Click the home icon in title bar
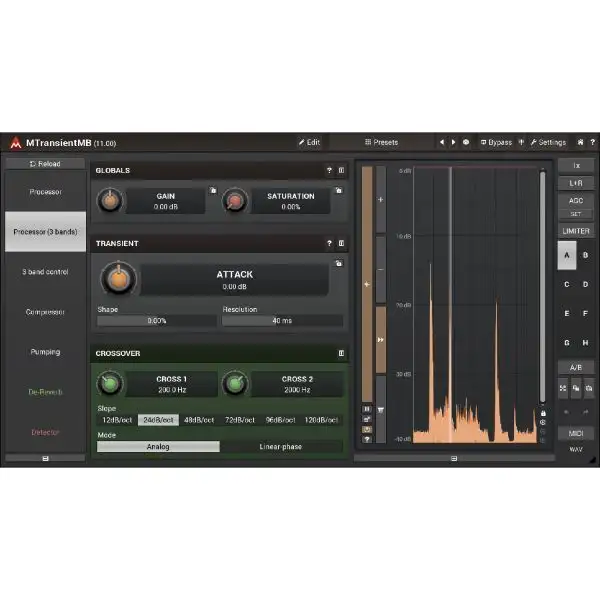The width and height of the screenshot is (600, 600). click(x=580, y=142)
